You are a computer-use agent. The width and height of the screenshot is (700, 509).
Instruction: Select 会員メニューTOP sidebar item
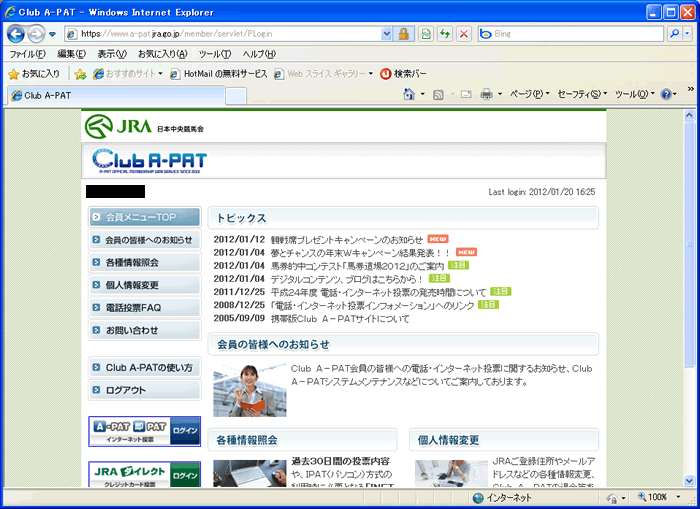click(x=145, y=217)
